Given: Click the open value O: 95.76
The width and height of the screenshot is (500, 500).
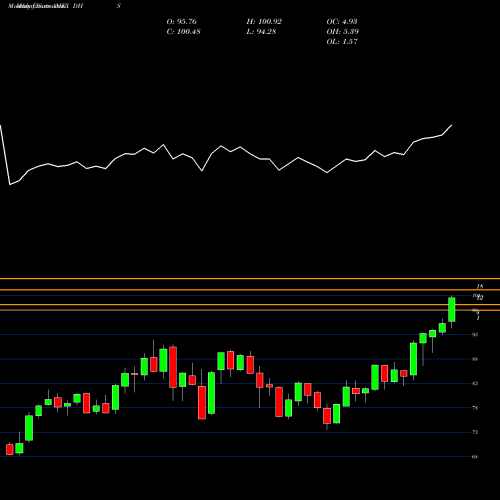Looking at the screenshot, I should [x=181, y=22].
